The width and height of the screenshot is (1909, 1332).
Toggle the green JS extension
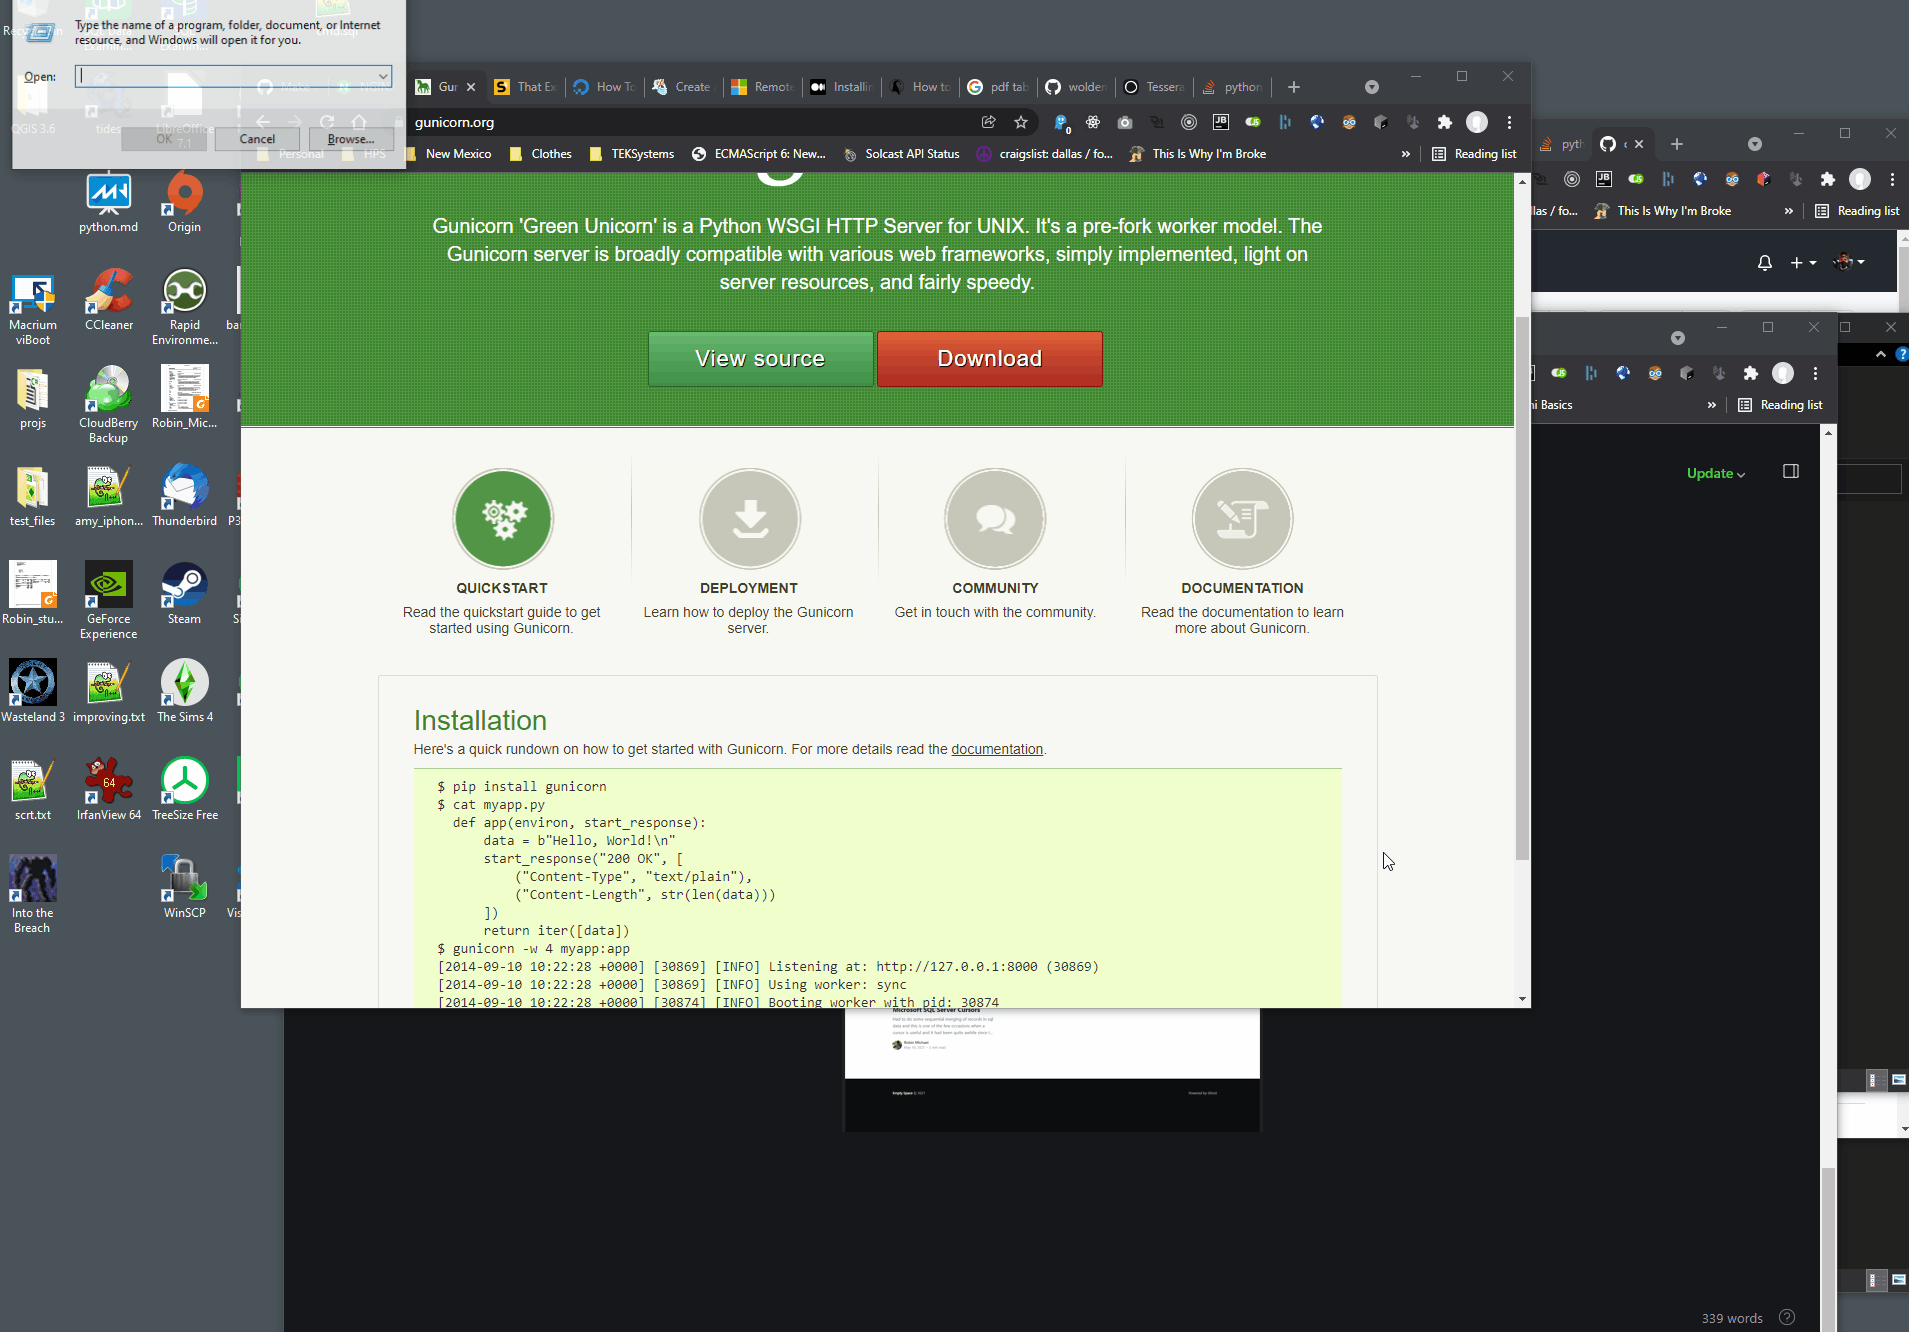click(x=1252, y=122)
